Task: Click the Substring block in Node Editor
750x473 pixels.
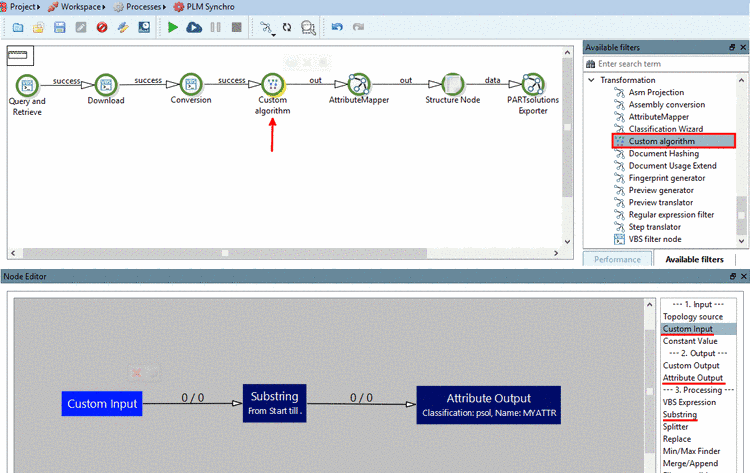Action: click(x=275, y=403)
